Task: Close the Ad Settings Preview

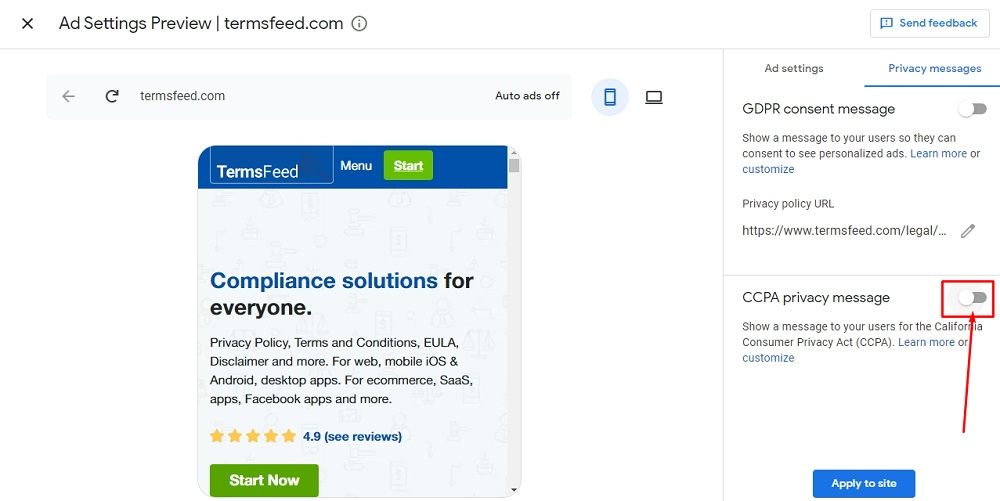Action: [x=27, y=24]
